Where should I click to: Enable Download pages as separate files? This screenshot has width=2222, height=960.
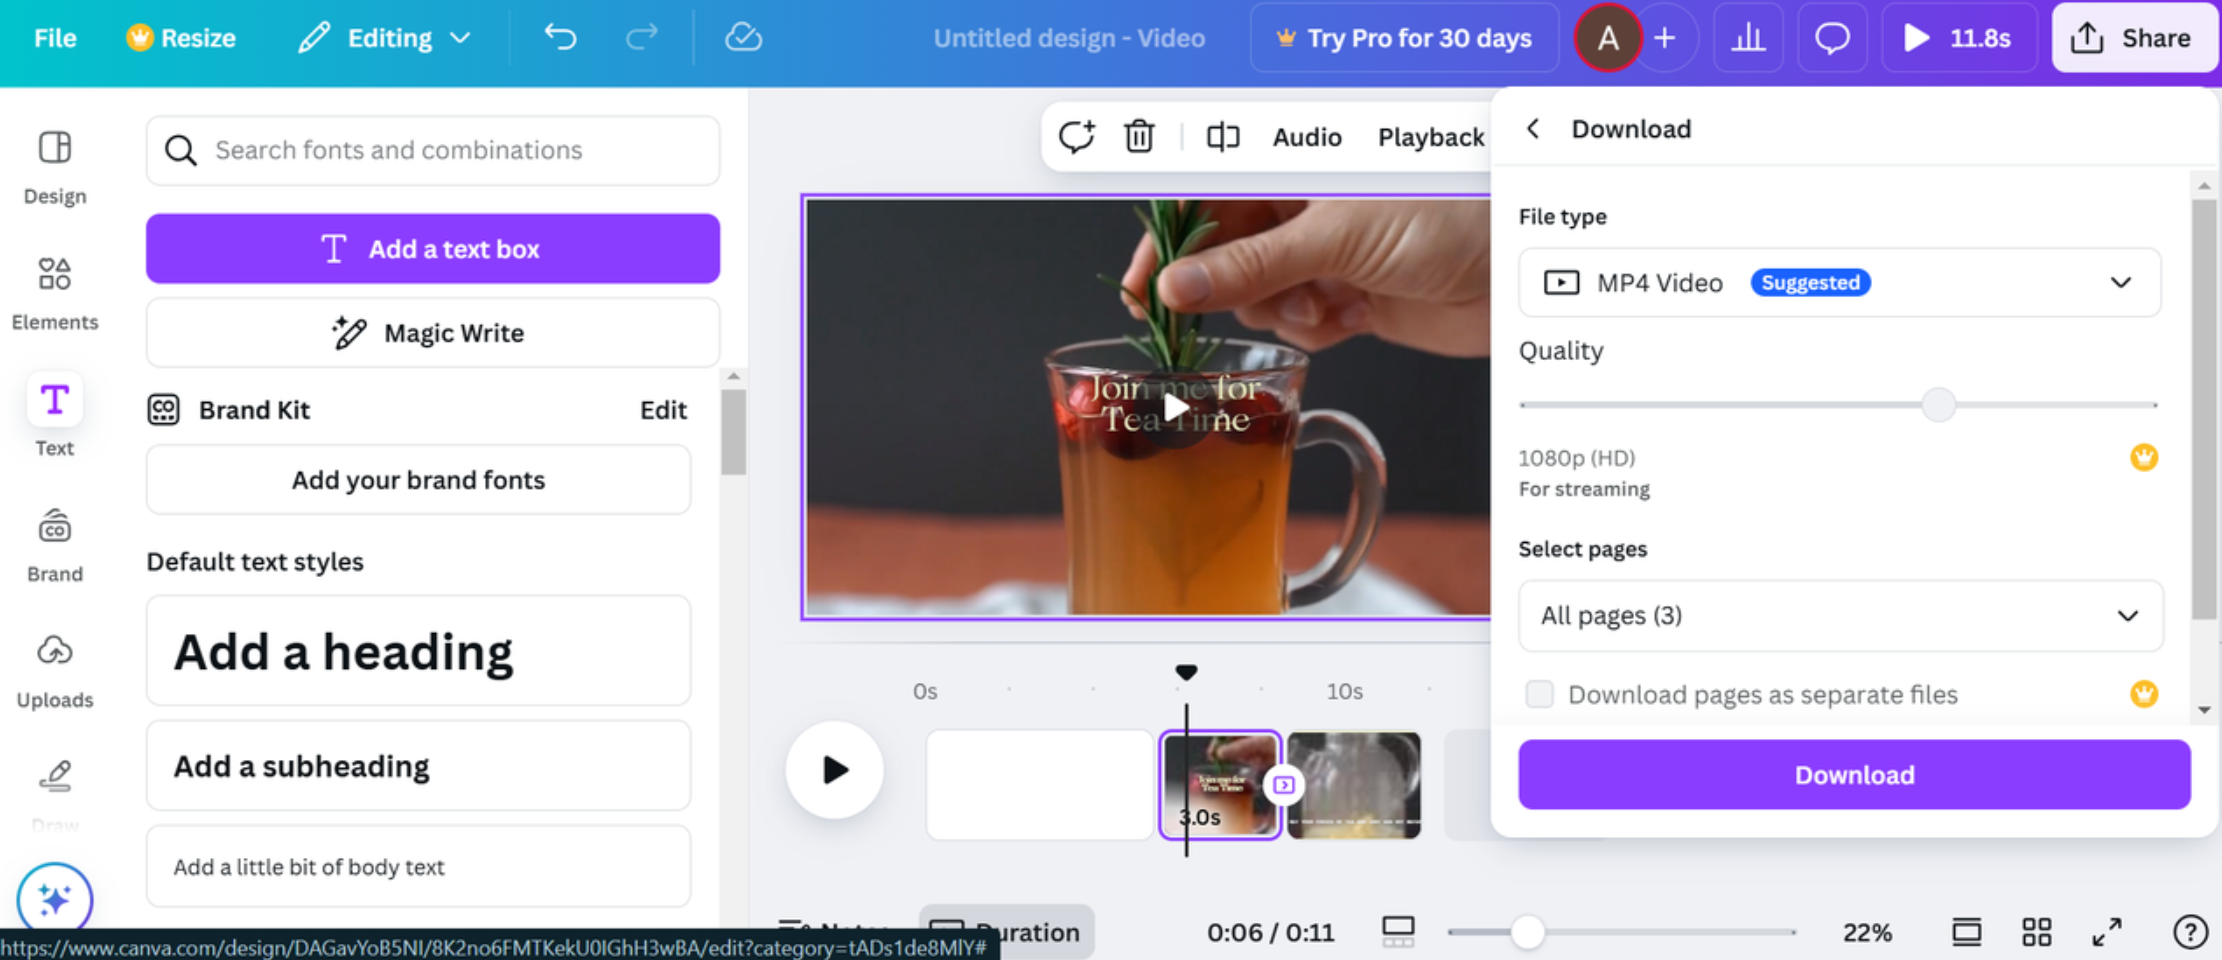coord(1539,694)
